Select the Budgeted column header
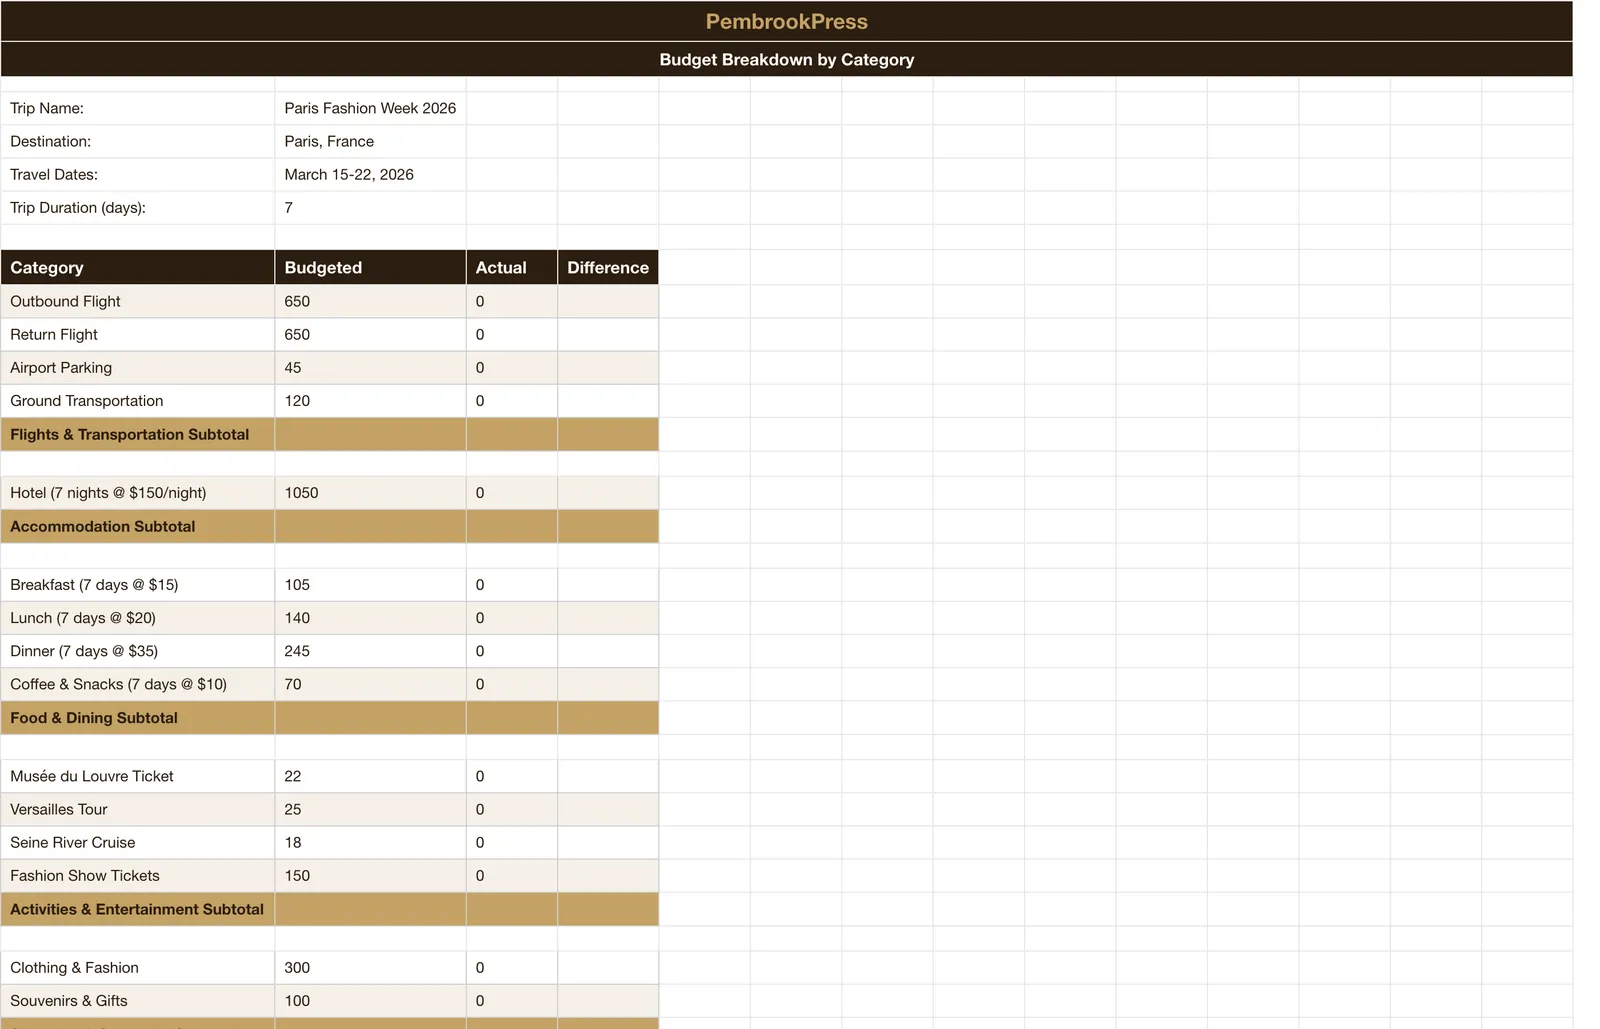 (370, 267)
